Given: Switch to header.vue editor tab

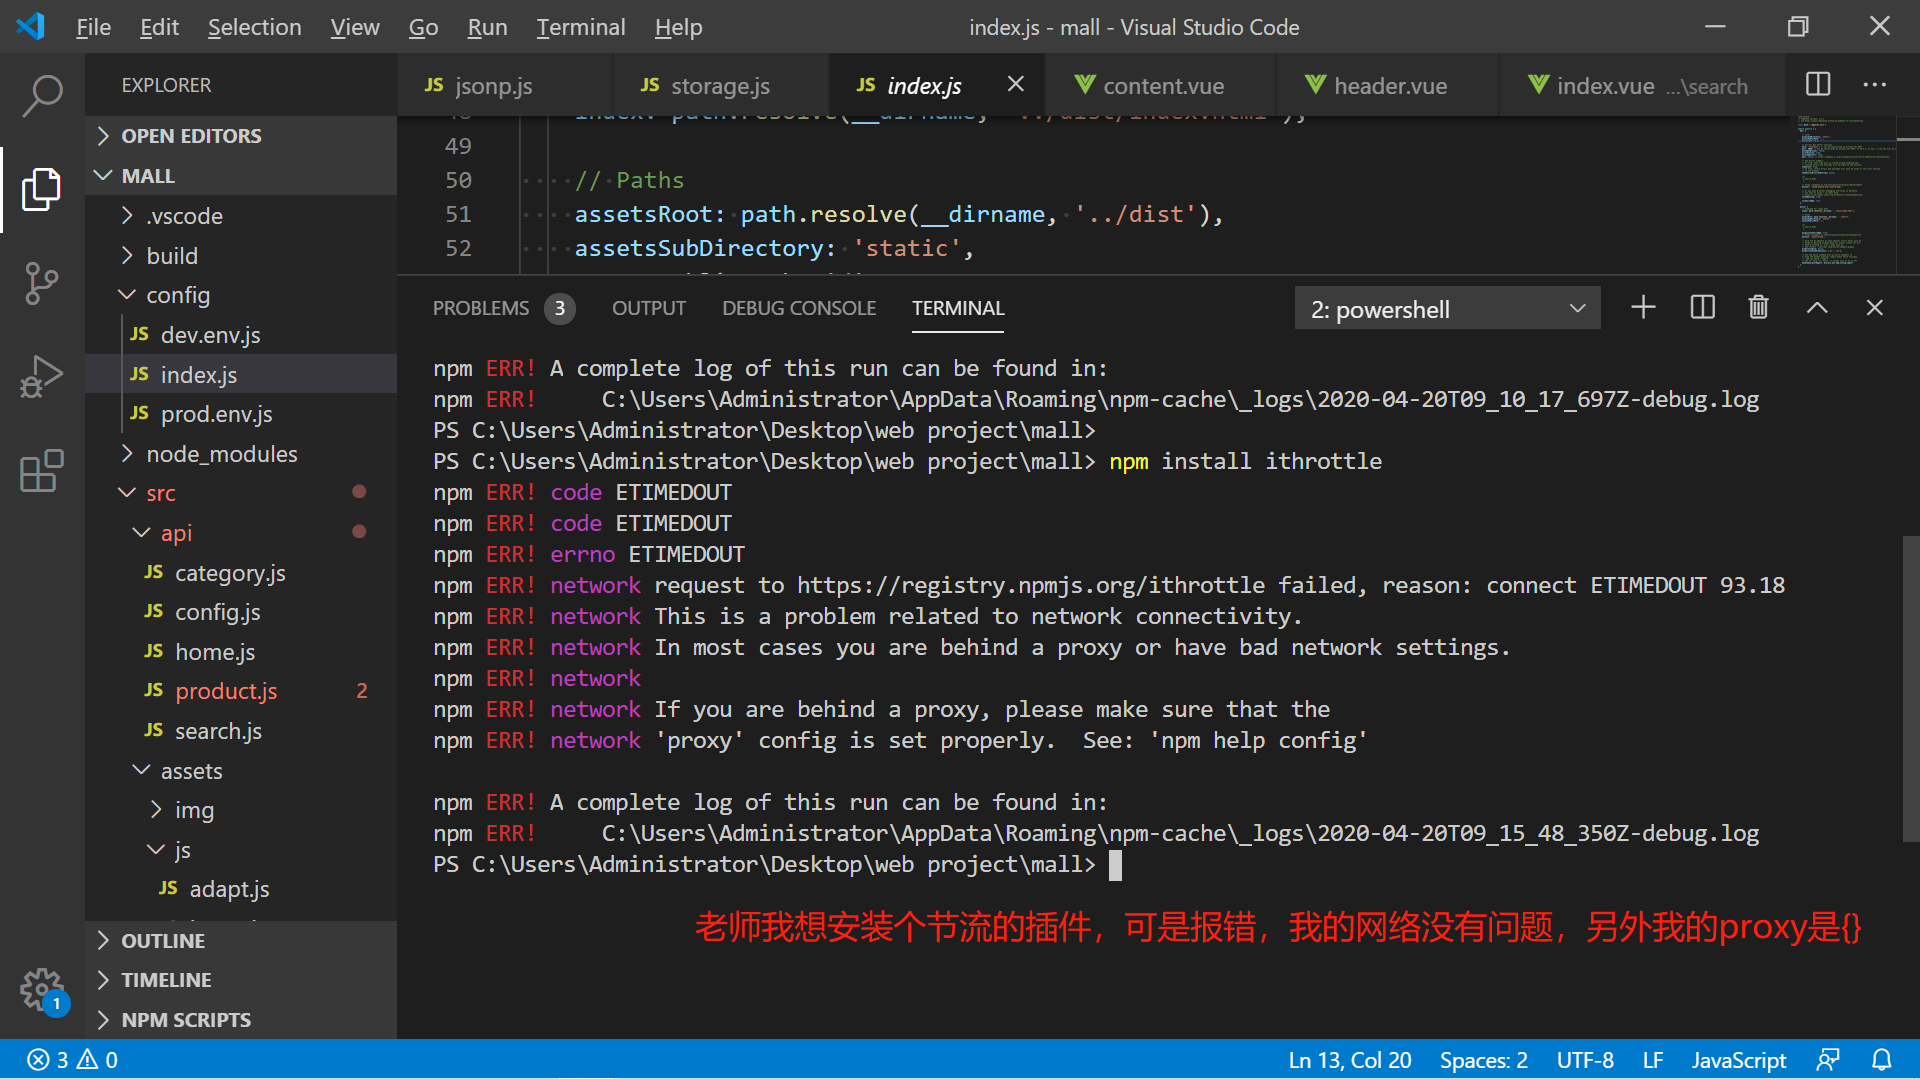Looking at the screenshot, I should point(1388,85).
